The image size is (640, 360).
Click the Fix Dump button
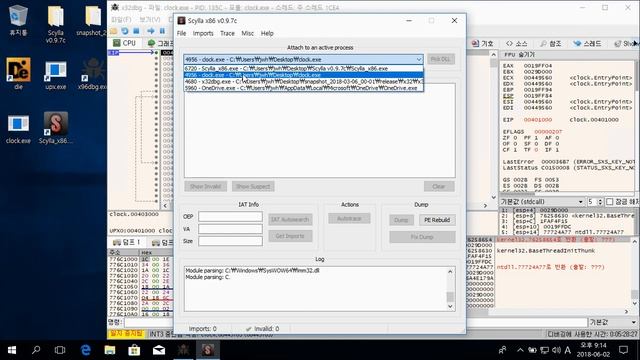(x=422, y=237)
